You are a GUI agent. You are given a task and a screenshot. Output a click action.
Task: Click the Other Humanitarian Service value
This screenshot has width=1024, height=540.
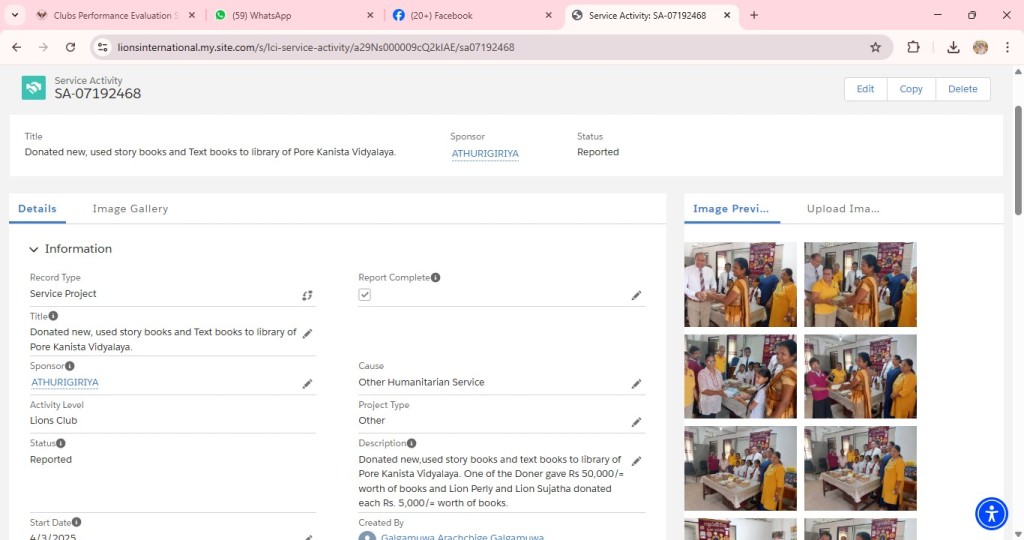421,383
